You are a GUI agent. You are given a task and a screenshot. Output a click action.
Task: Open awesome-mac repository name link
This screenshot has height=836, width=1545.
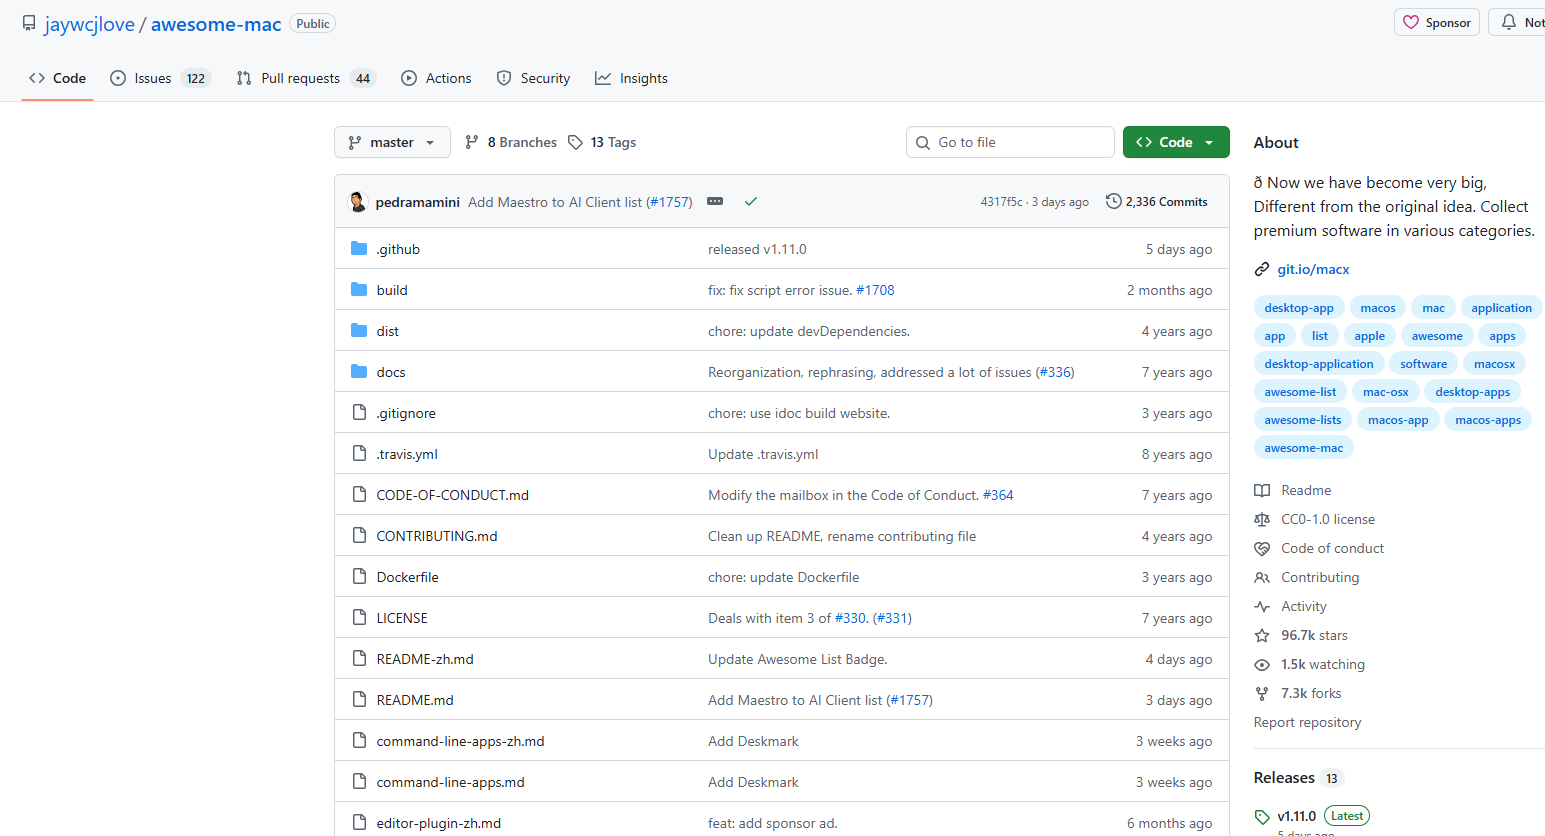tap(216, 24)
